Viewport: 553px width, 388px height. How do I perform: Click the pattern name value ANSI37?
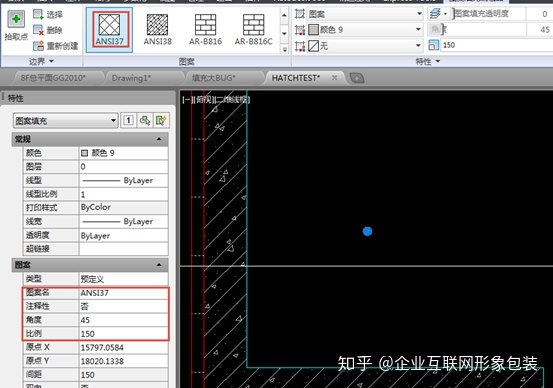(123, 293)
